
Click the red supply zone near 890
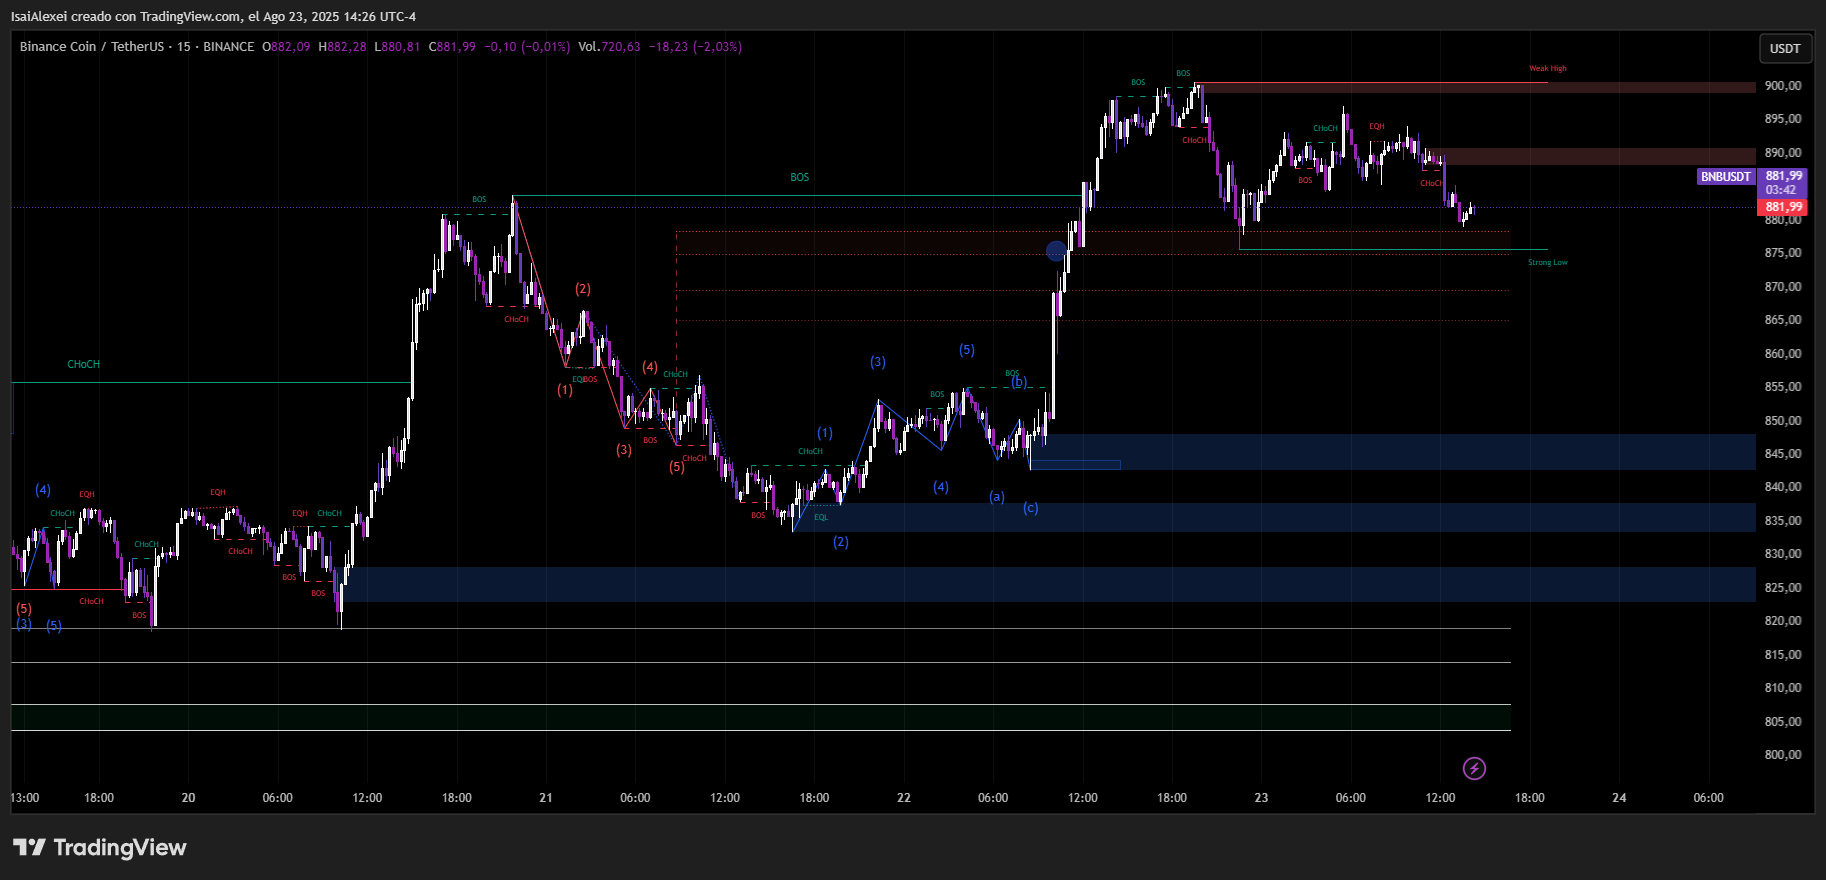1590,157
